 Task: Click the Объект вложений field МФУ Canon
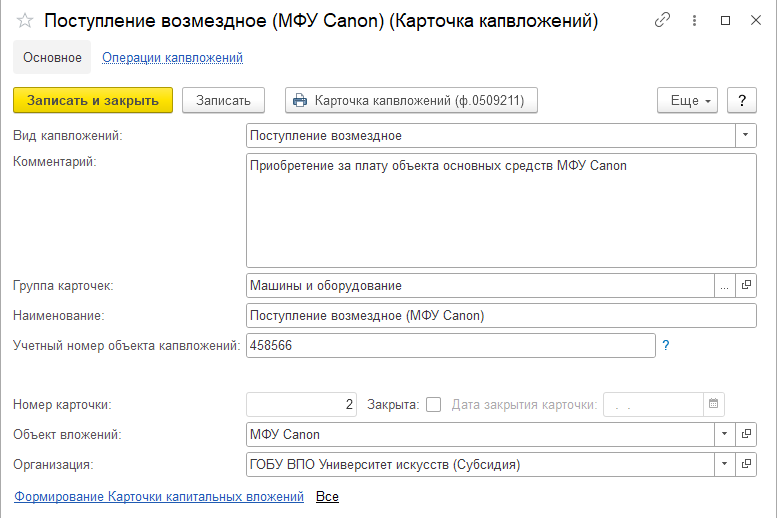tap(480, 434)
